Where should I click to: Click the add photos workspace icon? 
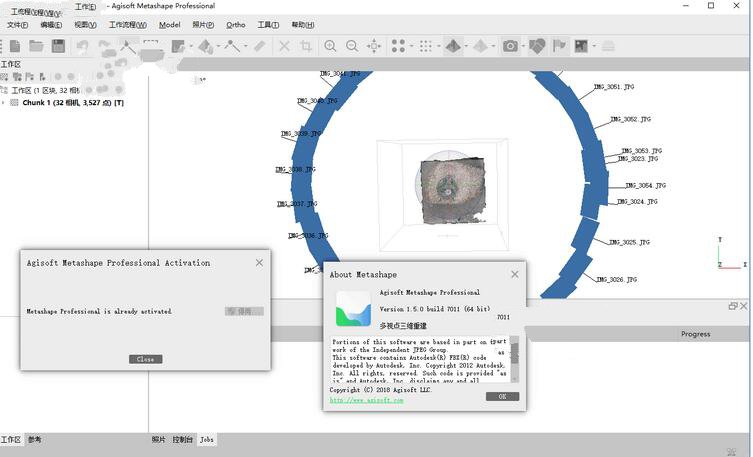[x=17, y=77]
